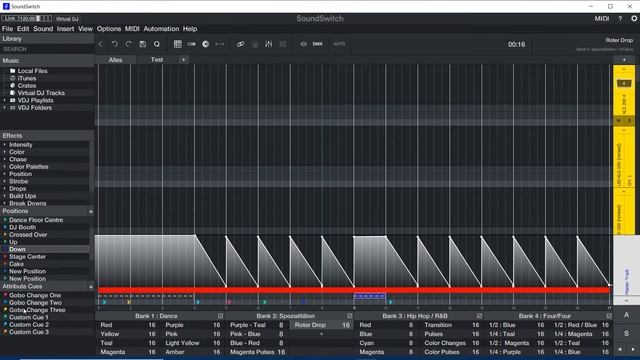Click the mixer sliders icon
The height and width of the screenshot is (360, 640).
click(x=269, y=44)
